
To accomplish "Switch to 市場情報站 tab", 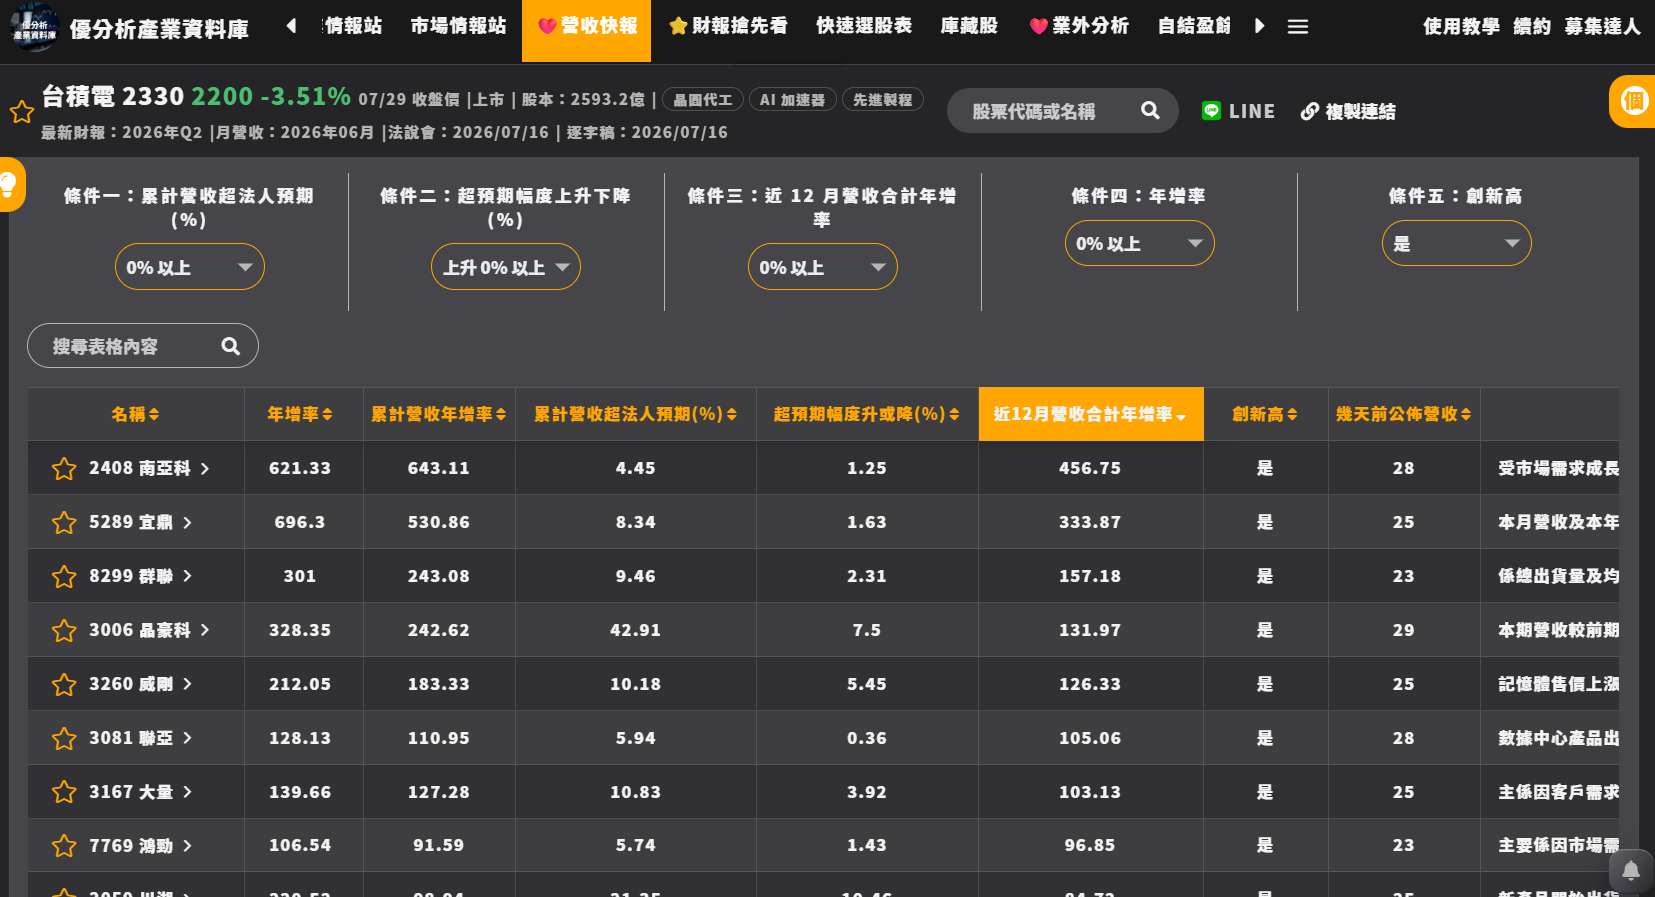I will (x=458, y=26).
